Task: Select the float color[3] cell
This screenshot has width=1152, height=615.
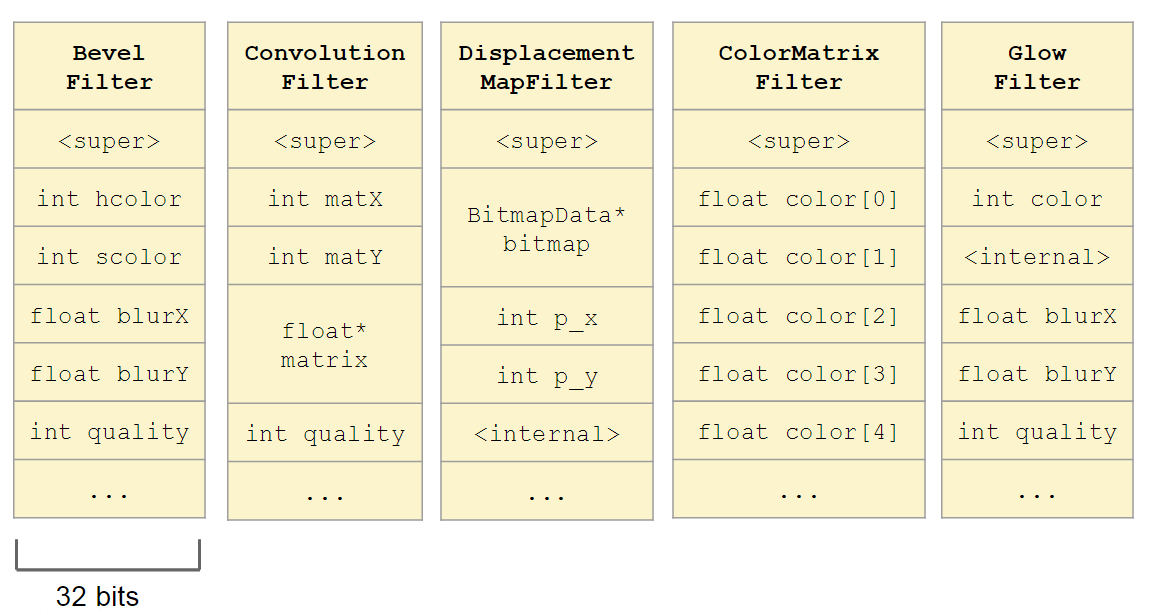Action: (799, 373)
